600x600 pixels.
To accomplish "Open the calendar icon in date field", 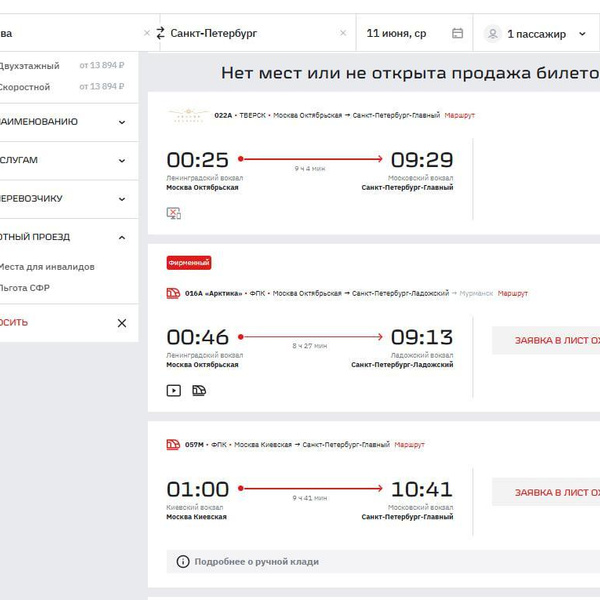I will (x=458, y=33).
